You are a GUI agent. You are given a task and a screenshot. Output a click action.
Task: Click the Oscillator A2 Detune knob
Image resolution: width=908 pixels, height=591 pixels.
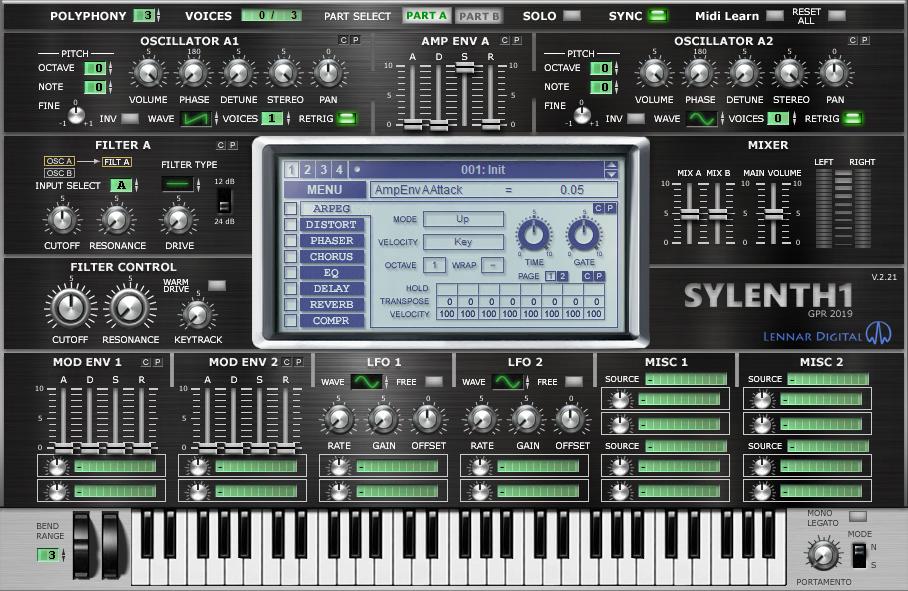tap(744, 74)
